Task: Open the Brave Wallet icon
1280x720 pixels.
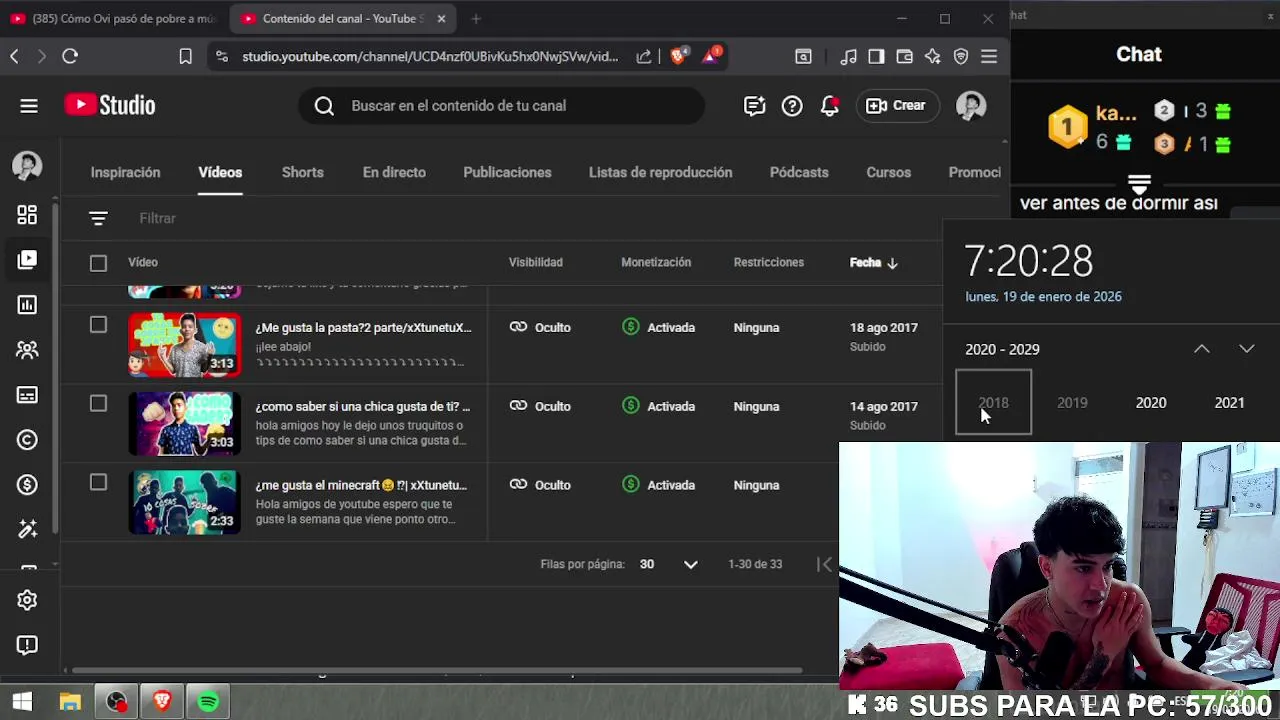Action: [905, 57]
